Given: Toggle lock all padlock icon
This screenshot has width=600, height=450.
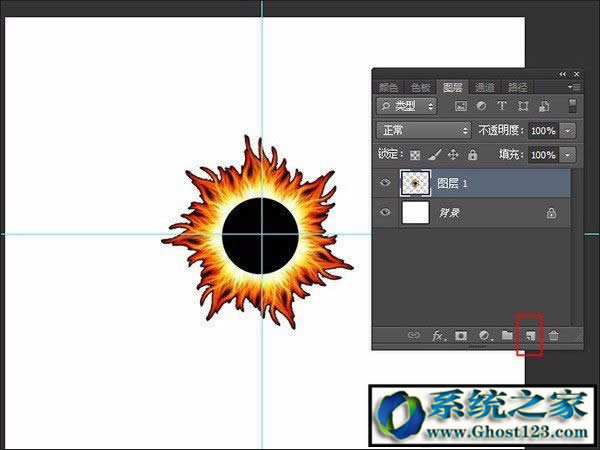Looking at the screenshot, I should click(x=473, y=155).
